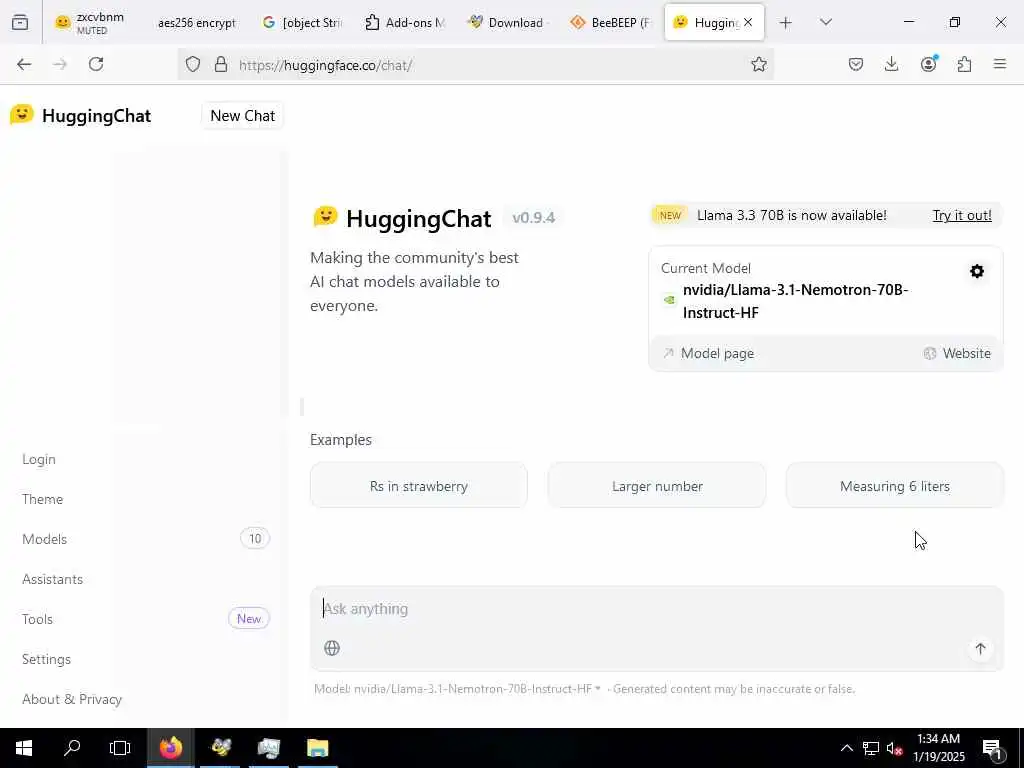The image size is (1024, 768).
Task: Open the model Website link
Action: click(957, 353)
